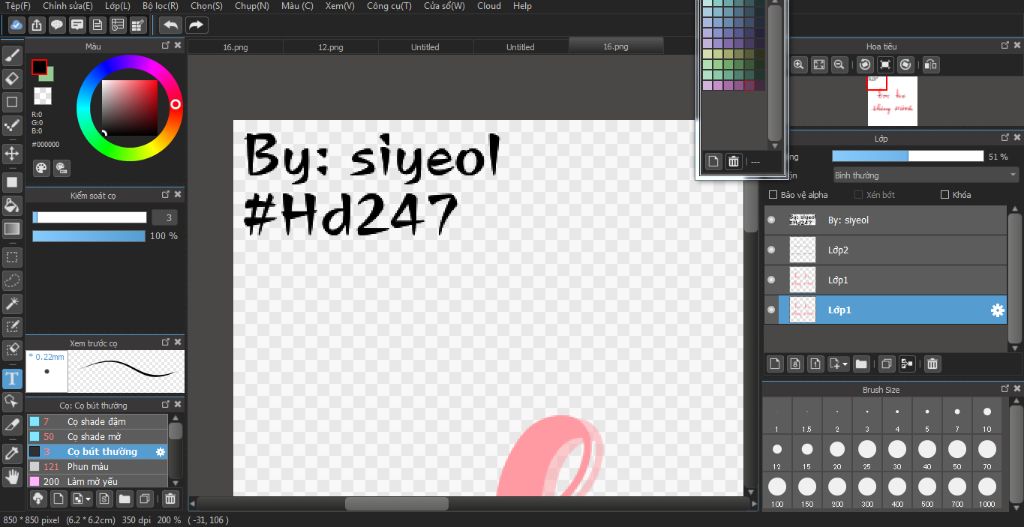
Task: Click the speech bubble toolbar icon
Action: (57, 25)
